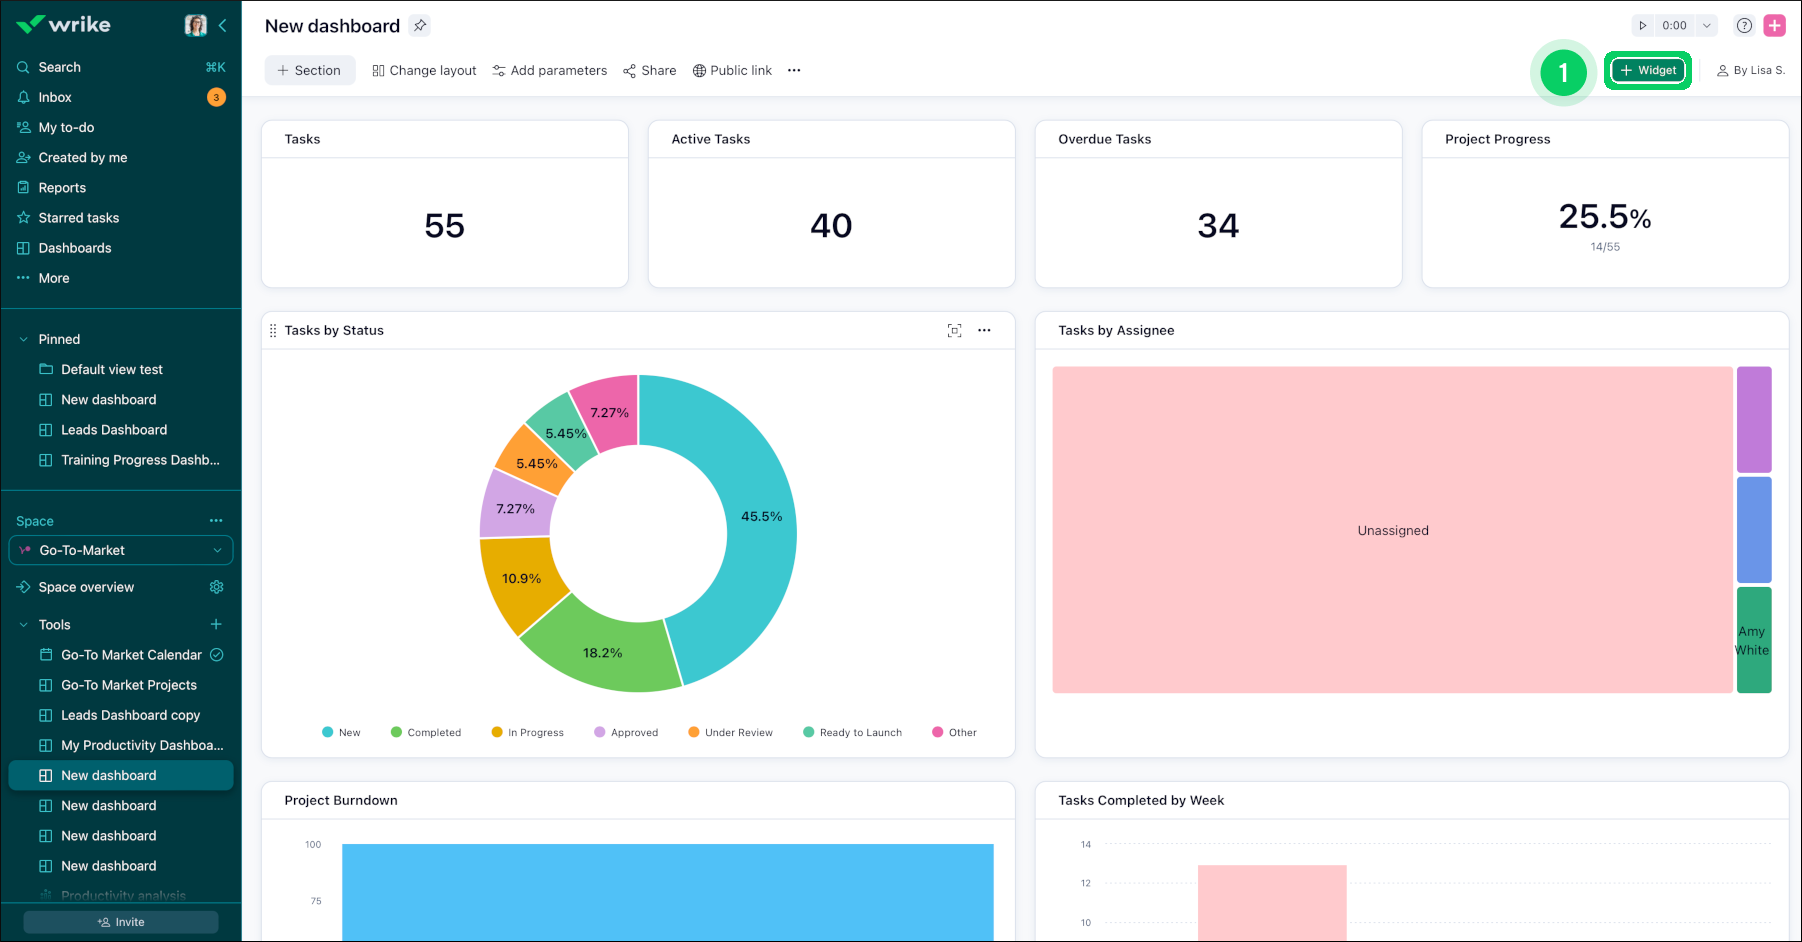Open the Inbox from the sidebar
This screenshot has width=1802, height=942.
pyautogui.click(x=52, y=97)
